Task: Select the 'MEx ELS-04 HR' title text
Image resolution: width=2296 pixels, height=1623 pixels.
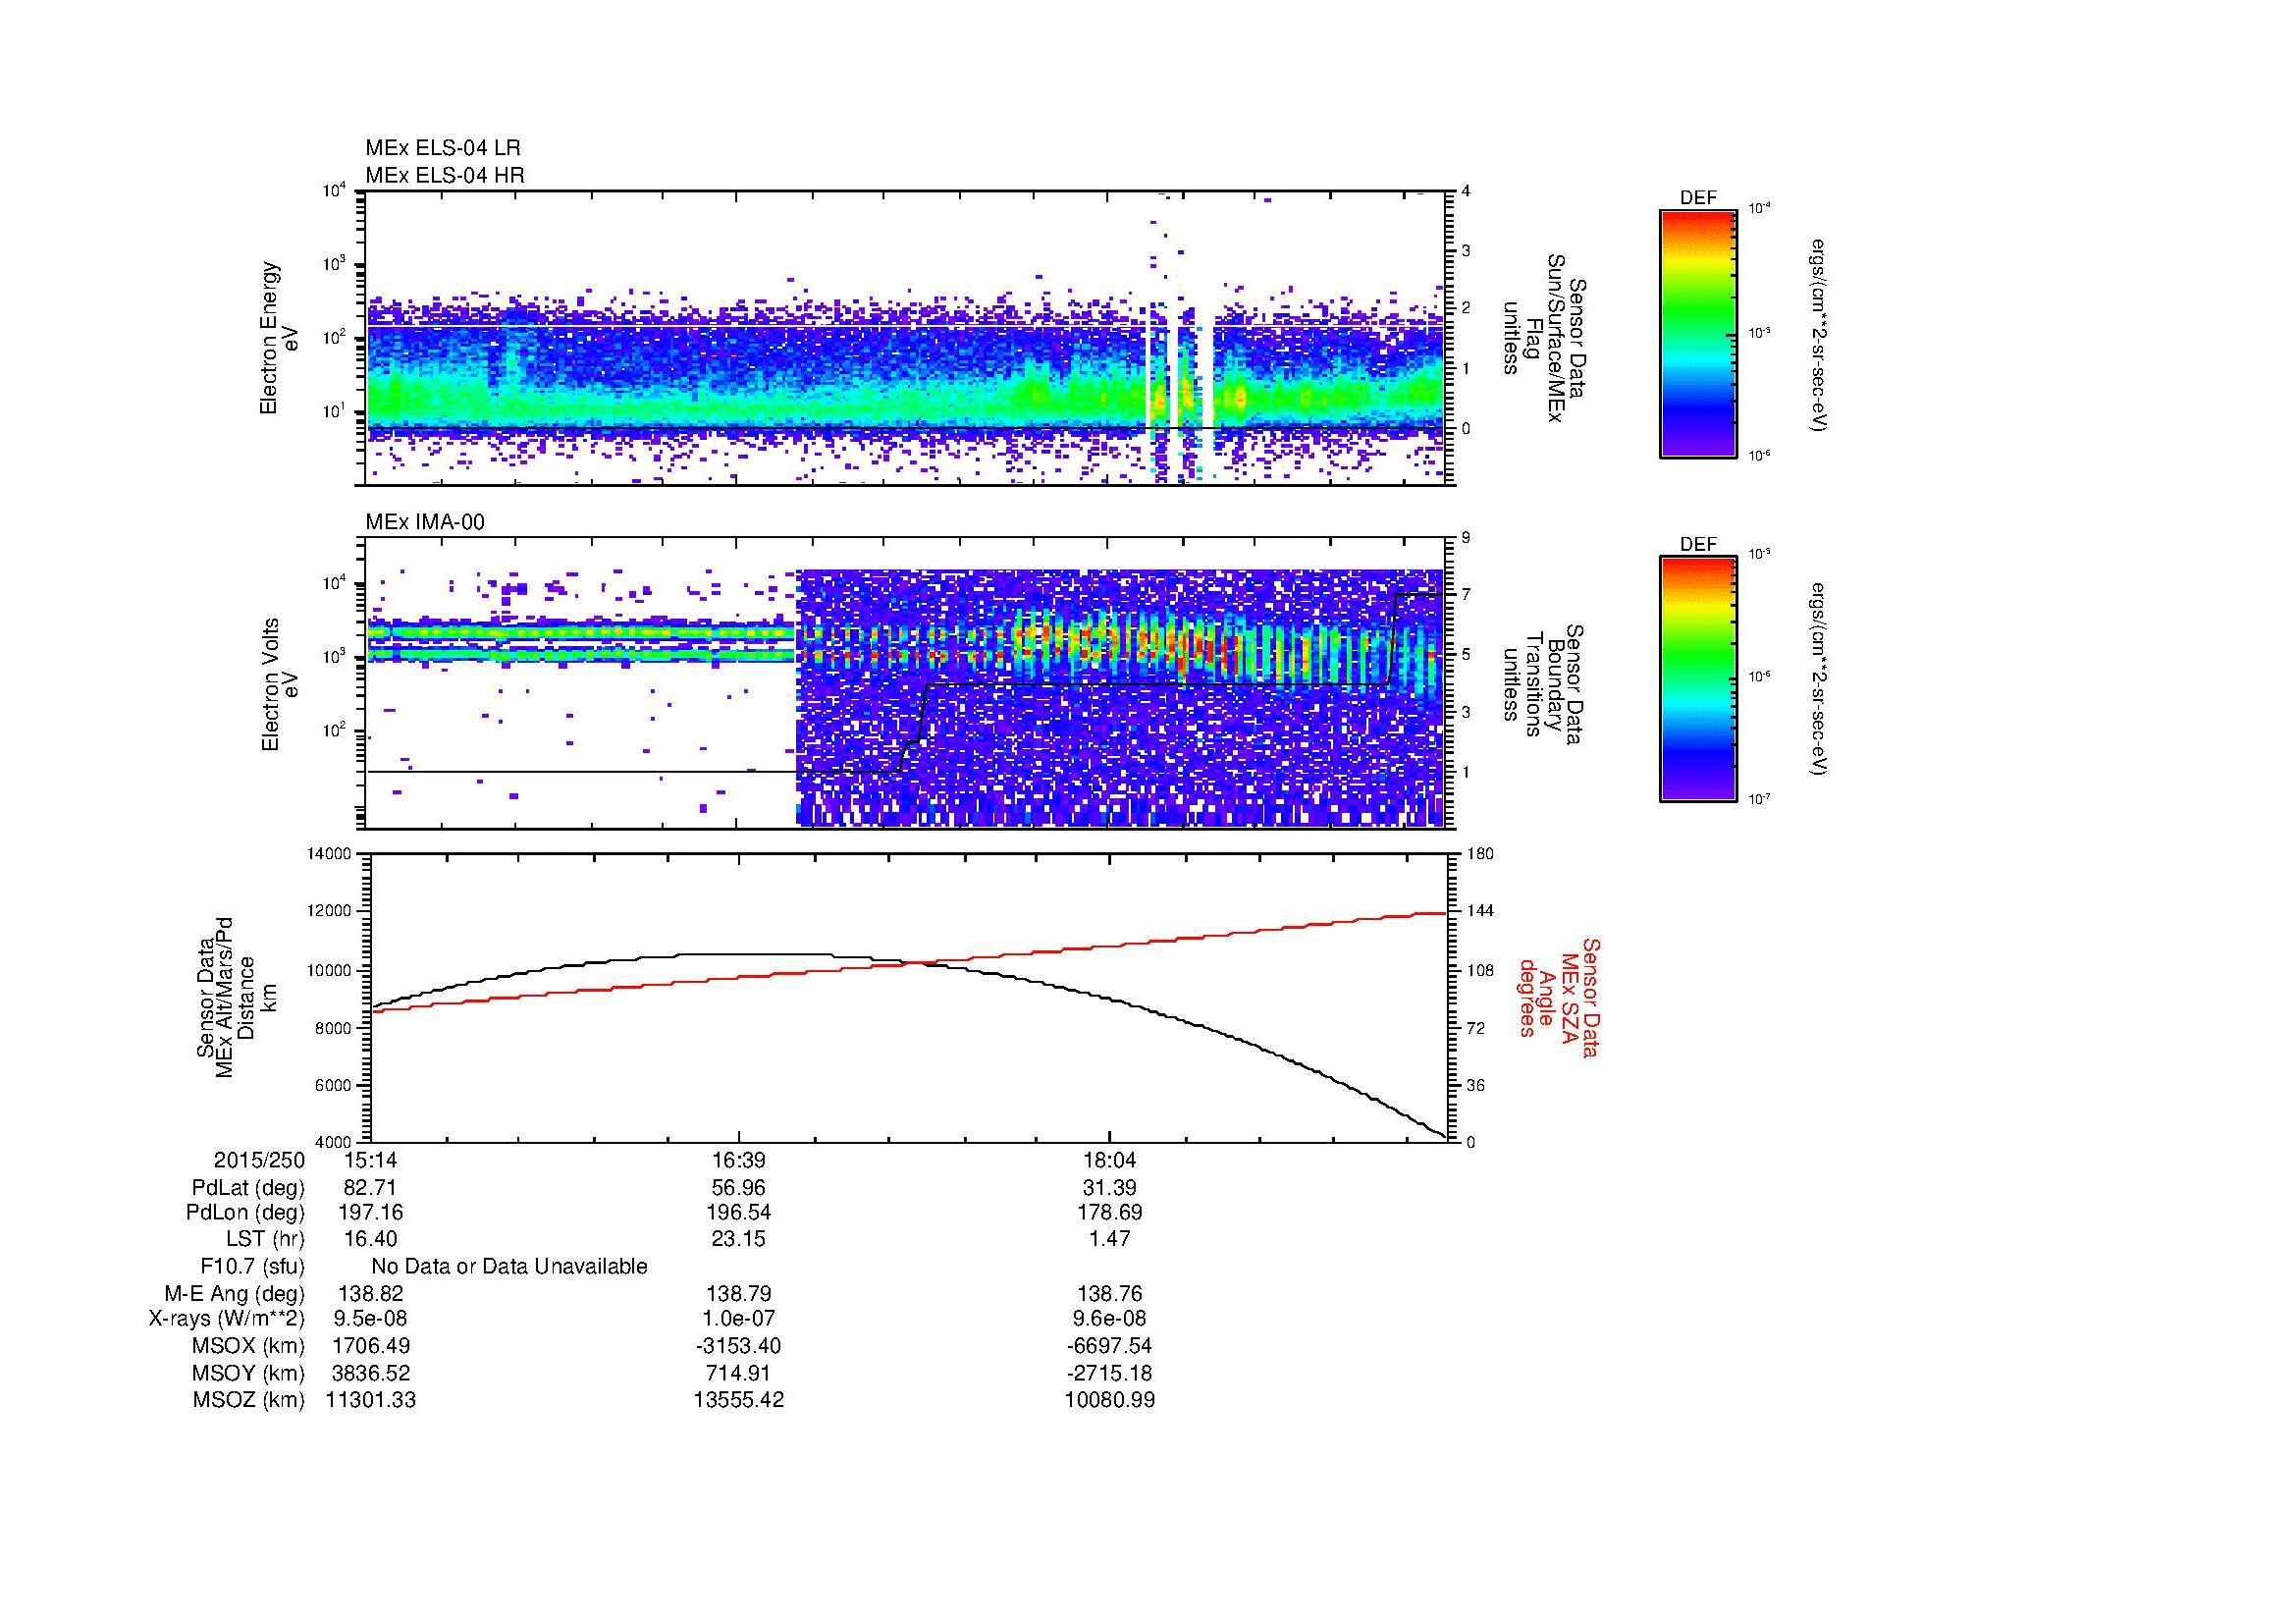Action: click(x=445, y=175)
